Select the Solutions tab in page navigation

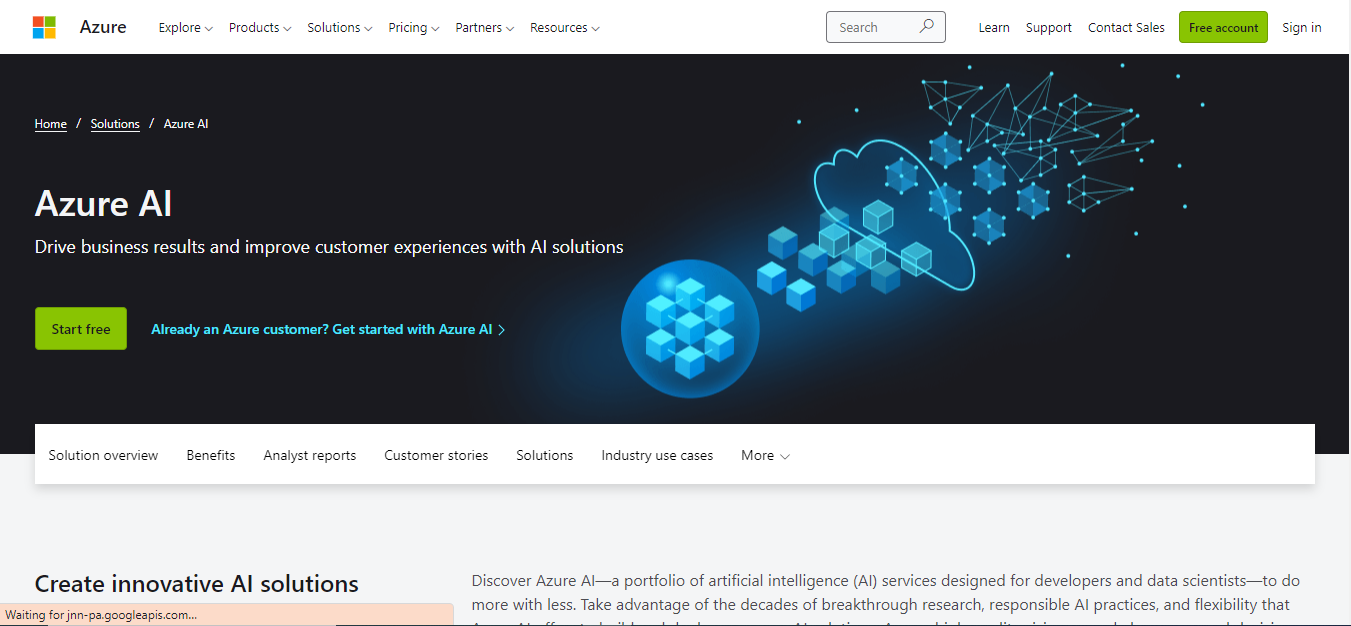tap(545, 455)
